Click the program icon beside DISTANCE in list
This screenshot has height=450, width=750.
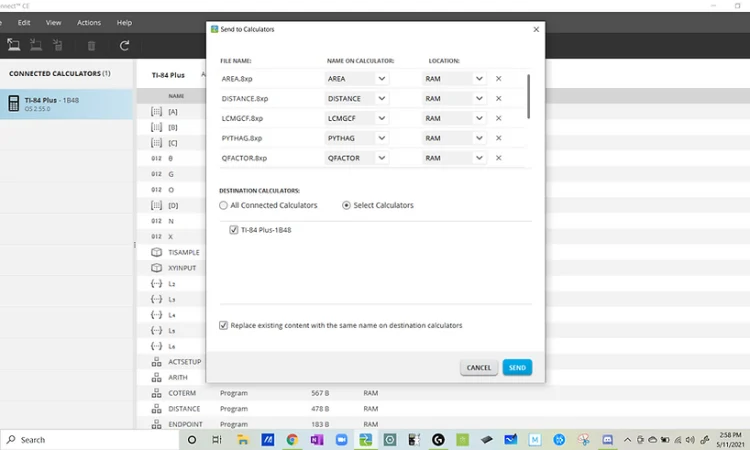coord(156,409)
